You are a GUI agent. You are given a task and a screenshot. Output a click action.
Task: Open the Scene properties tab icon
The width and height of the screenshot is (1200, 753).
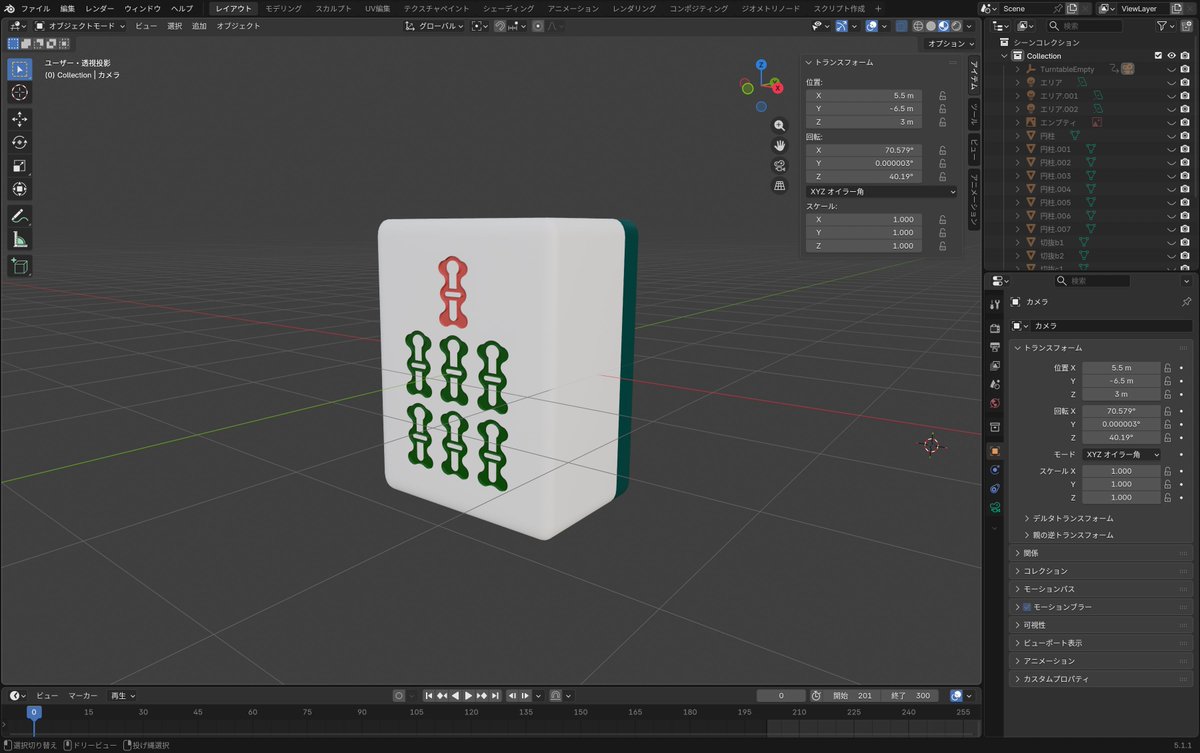(x=994, y=384)
